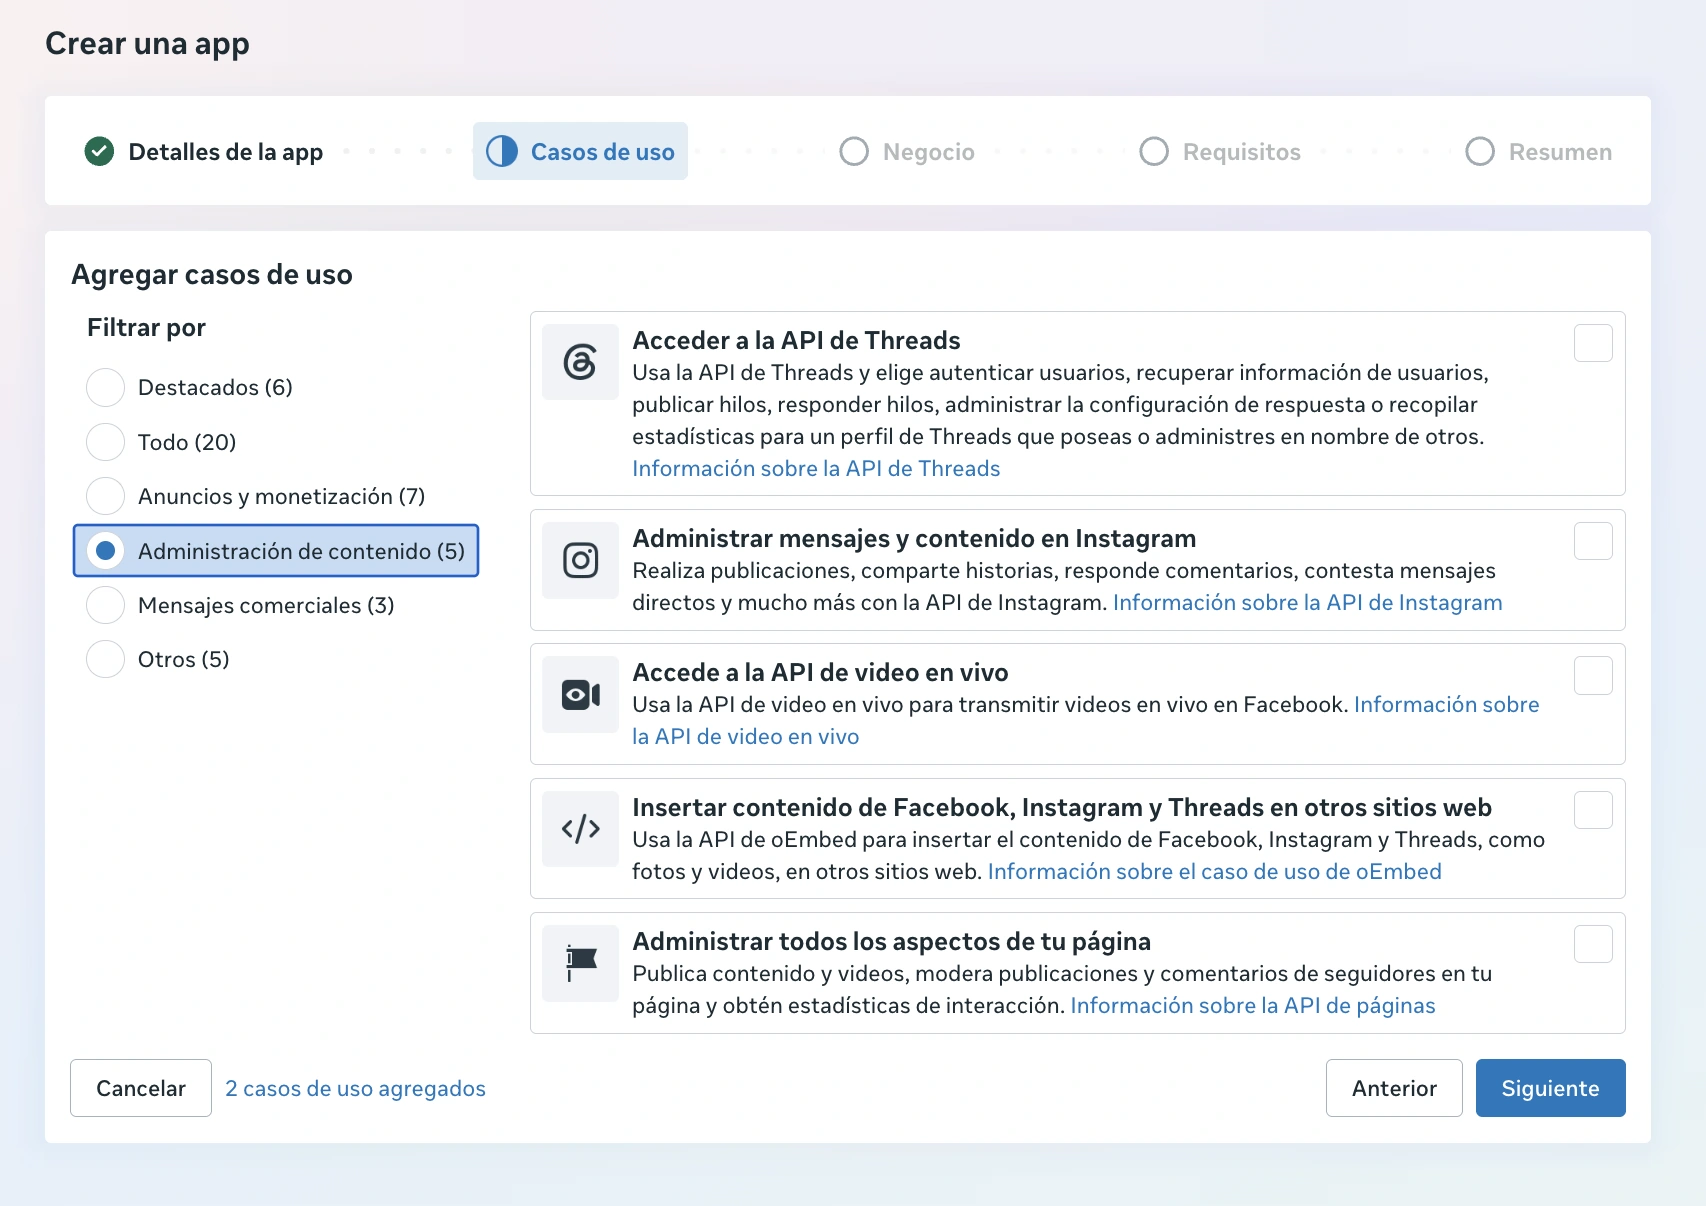The height and width of the screenshot is (1206, 1706).
Task: Follow Información sobre la API de páginas link
Action: (1252, 1005)
